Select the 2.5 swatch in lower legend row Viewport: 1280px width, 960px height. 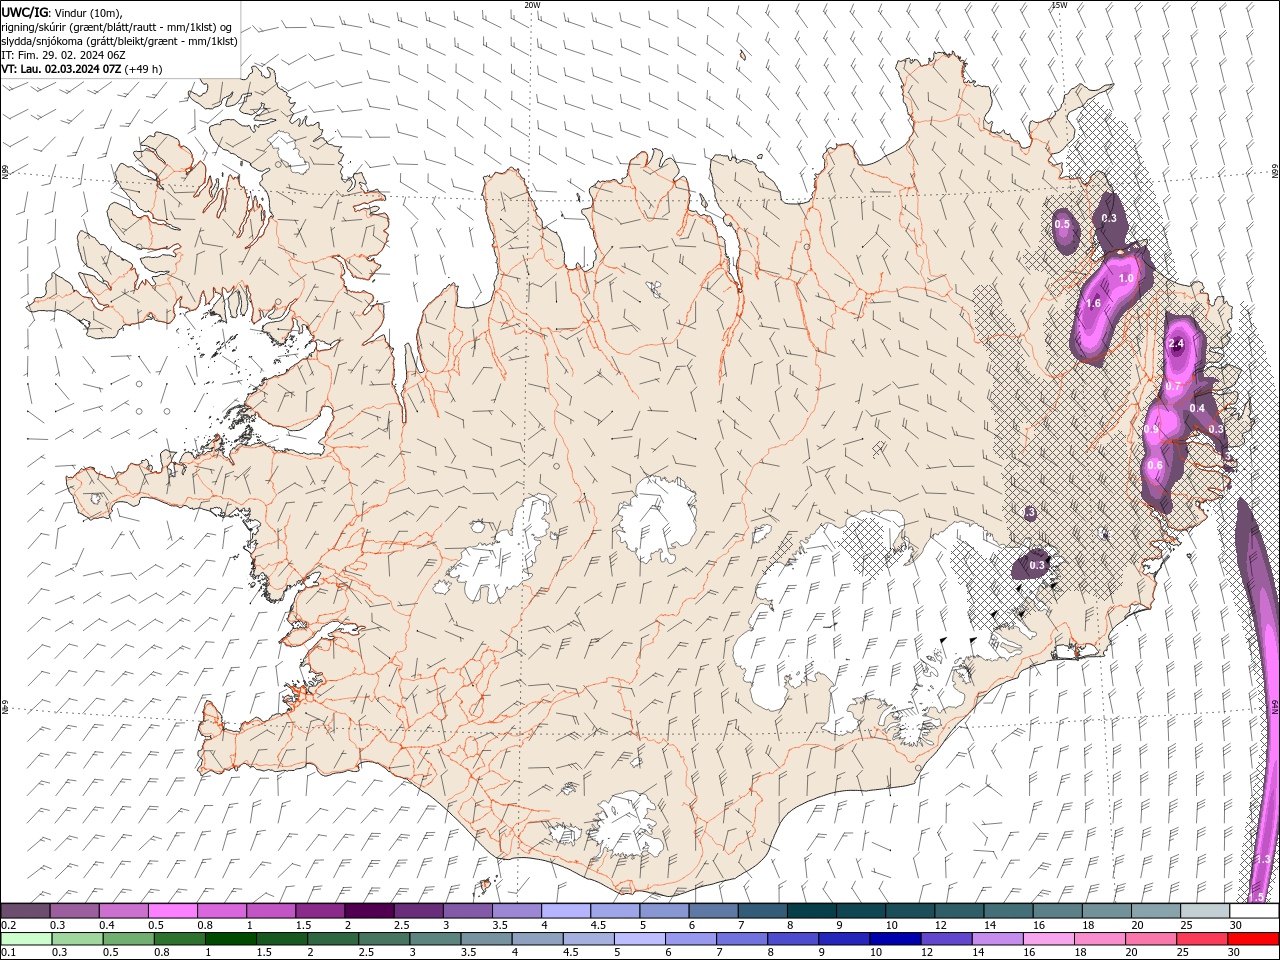[x=384, y=939]
